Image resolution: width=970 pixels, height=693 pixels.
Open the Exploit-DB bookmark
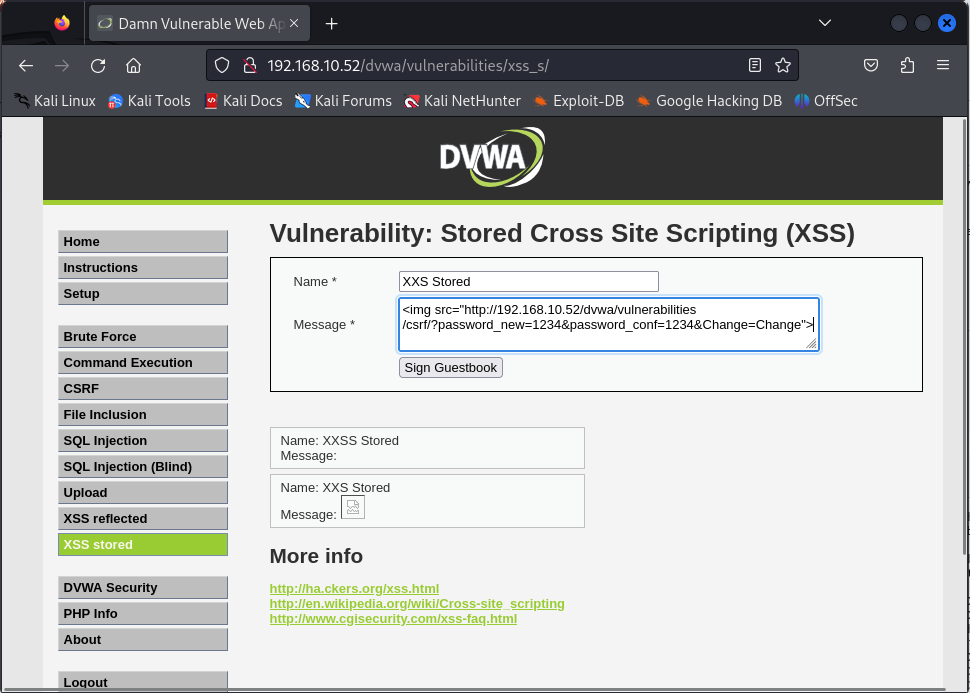(x=578, y=101)
